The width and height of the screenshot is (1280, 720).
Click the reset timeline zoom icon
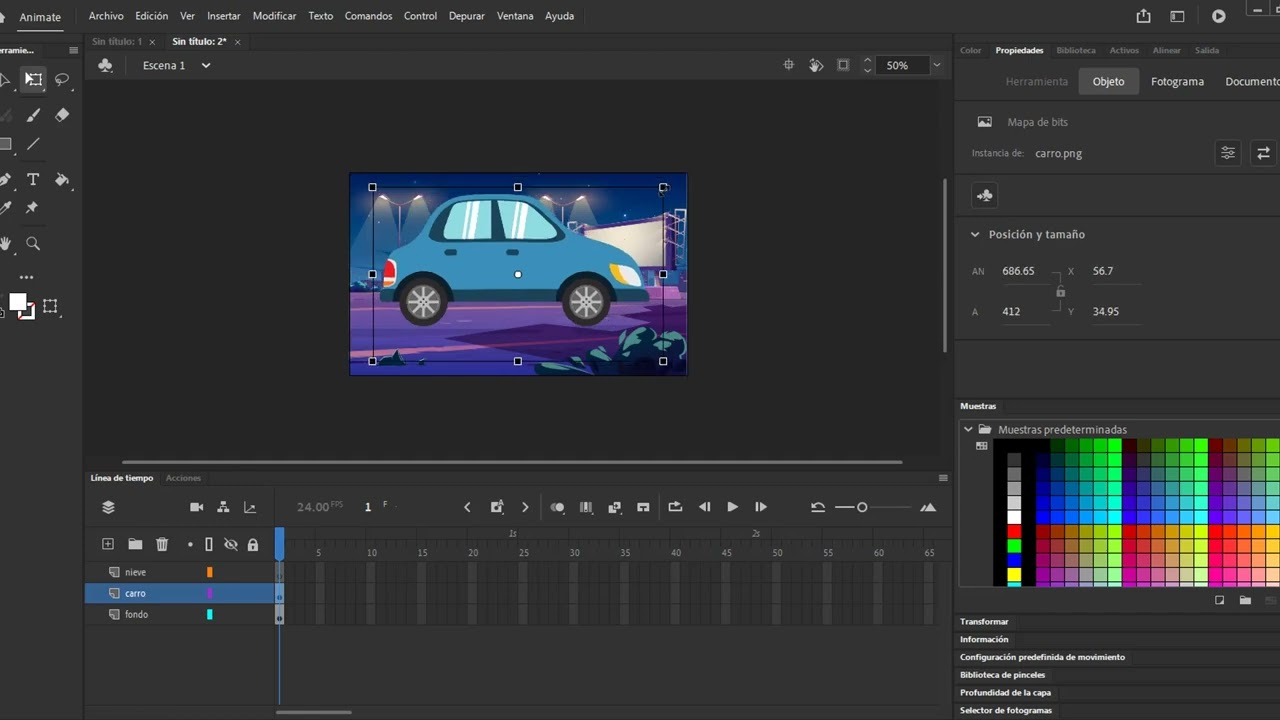point(817,507)
